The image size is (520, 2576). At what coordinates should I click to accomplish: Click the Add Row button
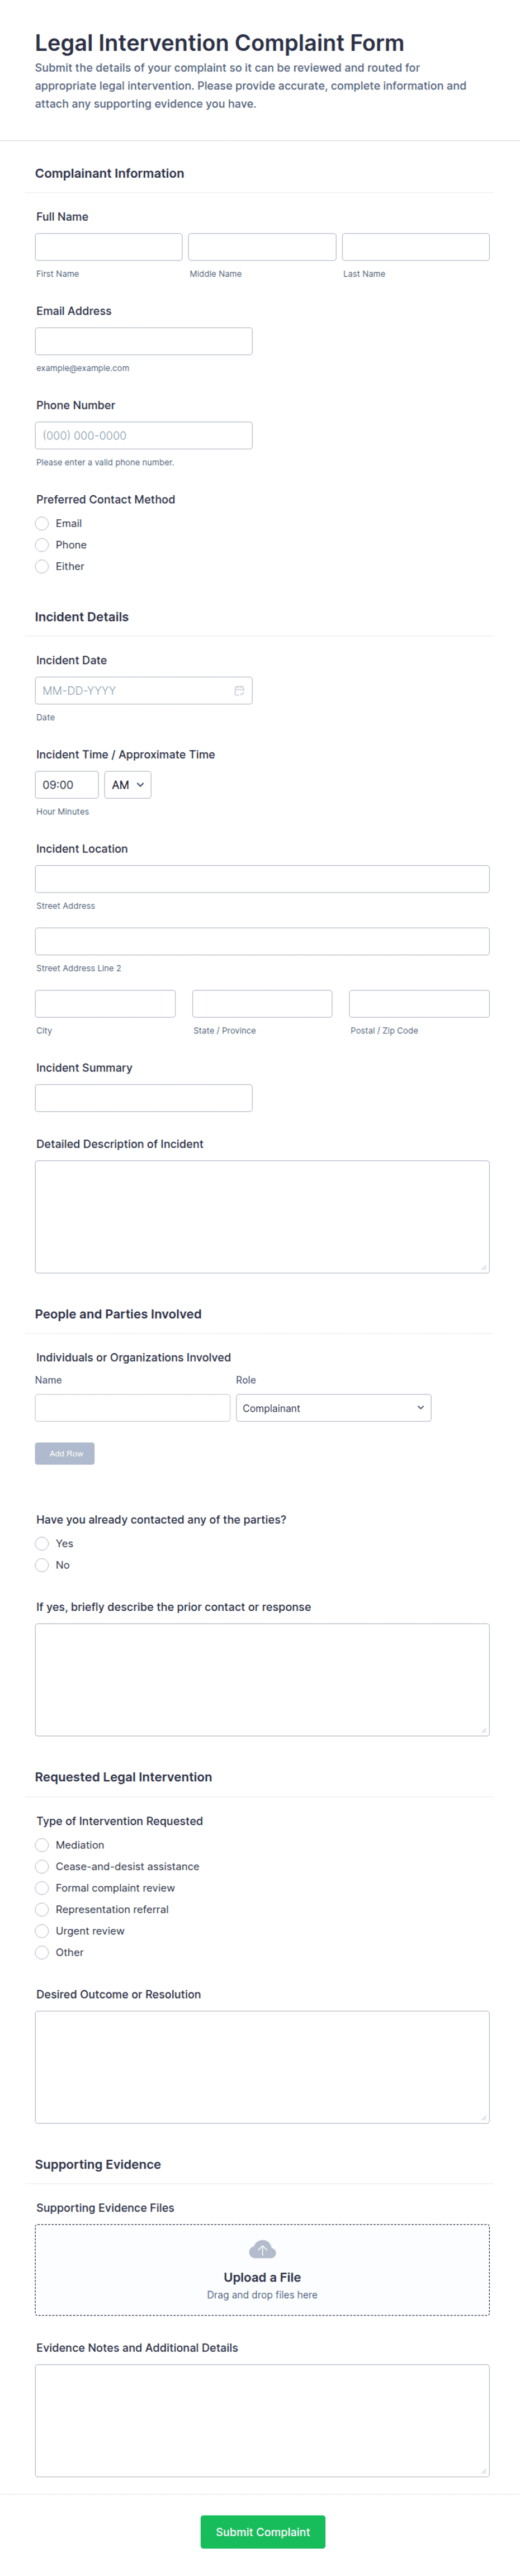pos(65,1453)
